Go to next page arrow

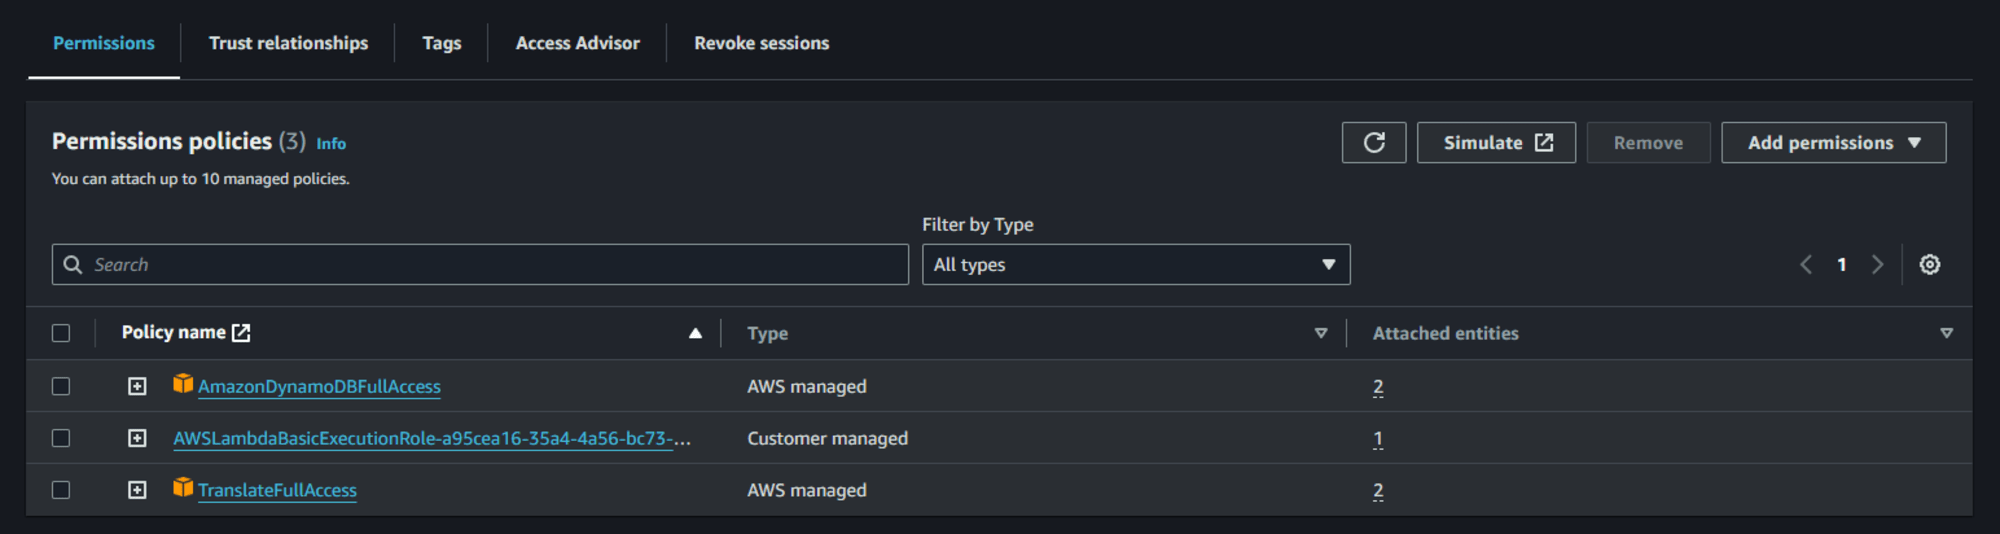click(1877, 264)
